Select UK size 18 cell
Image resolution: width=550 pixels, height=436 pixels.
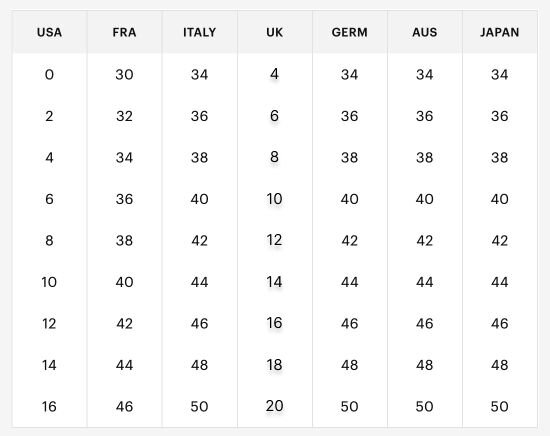275,365
